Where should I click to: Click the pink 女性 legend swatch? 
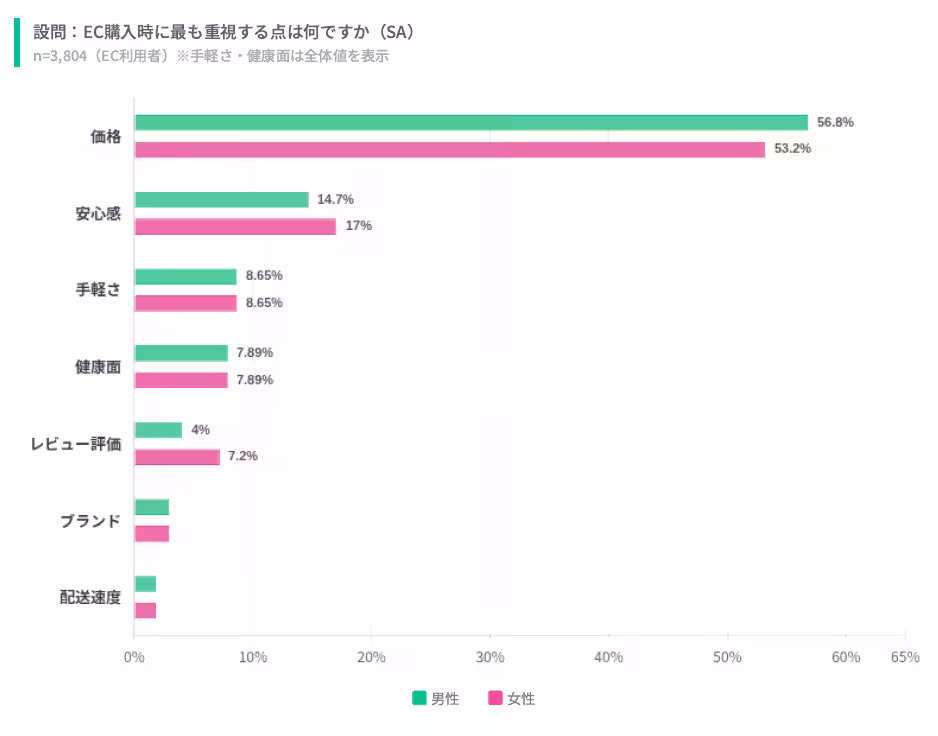(x=495, y=698)
